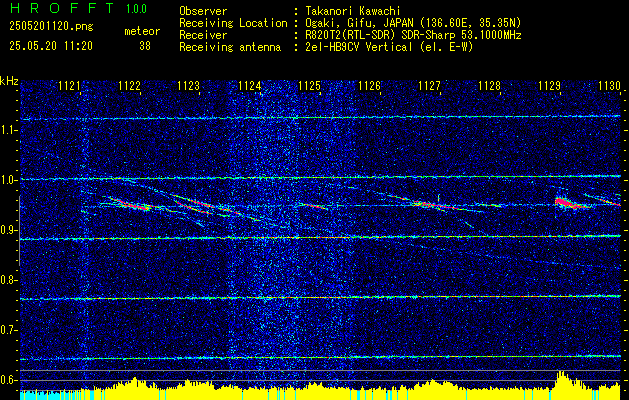The height and width of the screenshot is (400, 629).
Task: Click the Observer field label
Action: point(203,11)
